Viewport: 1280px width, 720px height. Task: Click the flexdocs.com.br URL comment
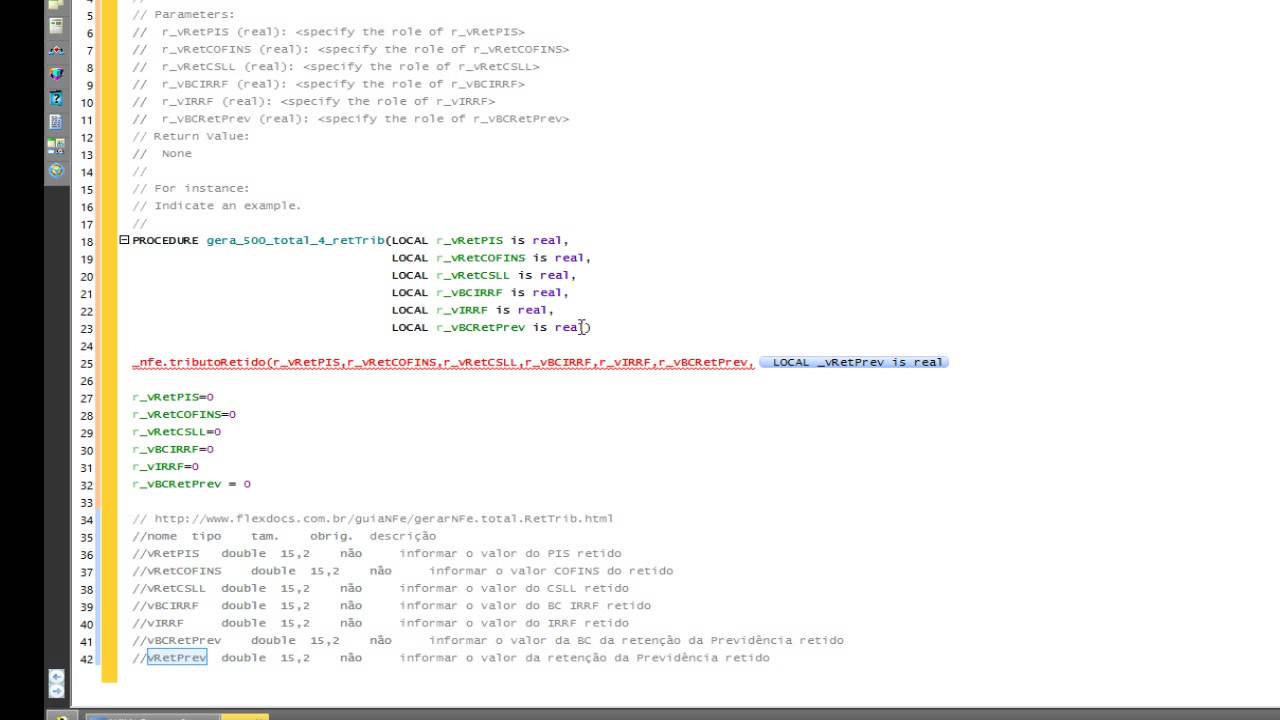click(x=373, y=518)
